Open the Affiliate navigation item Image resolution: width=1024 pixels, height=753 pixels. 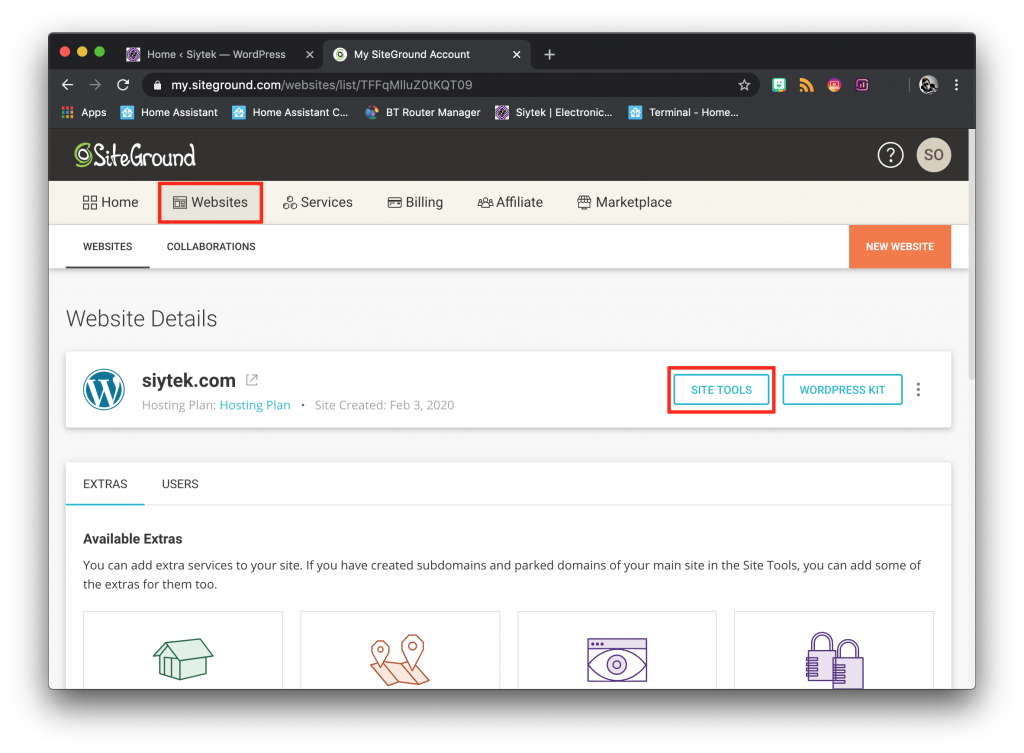(x=510, y=202)
